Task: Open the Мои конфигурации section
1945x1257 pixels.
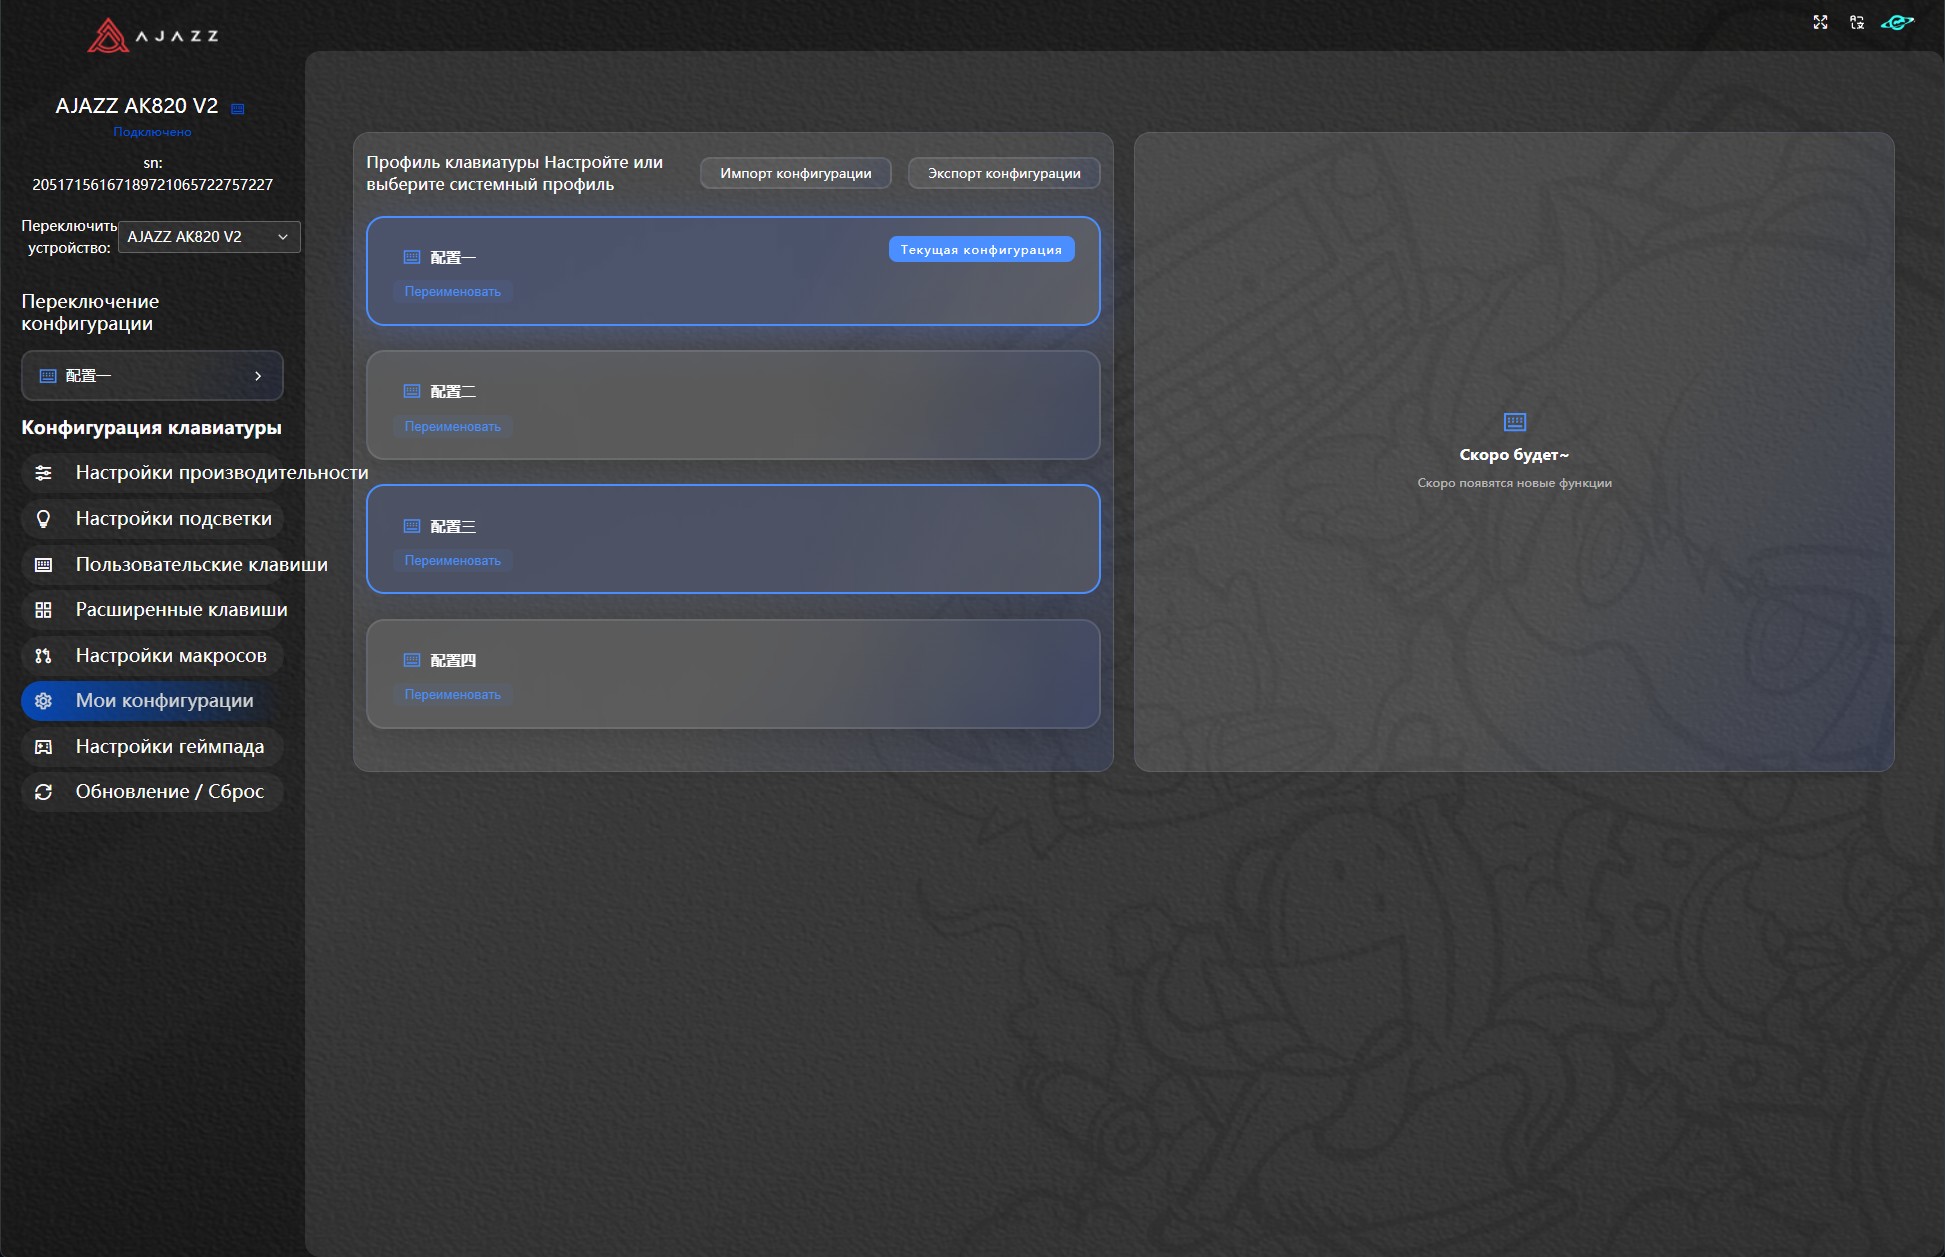Action: [152, 701]
